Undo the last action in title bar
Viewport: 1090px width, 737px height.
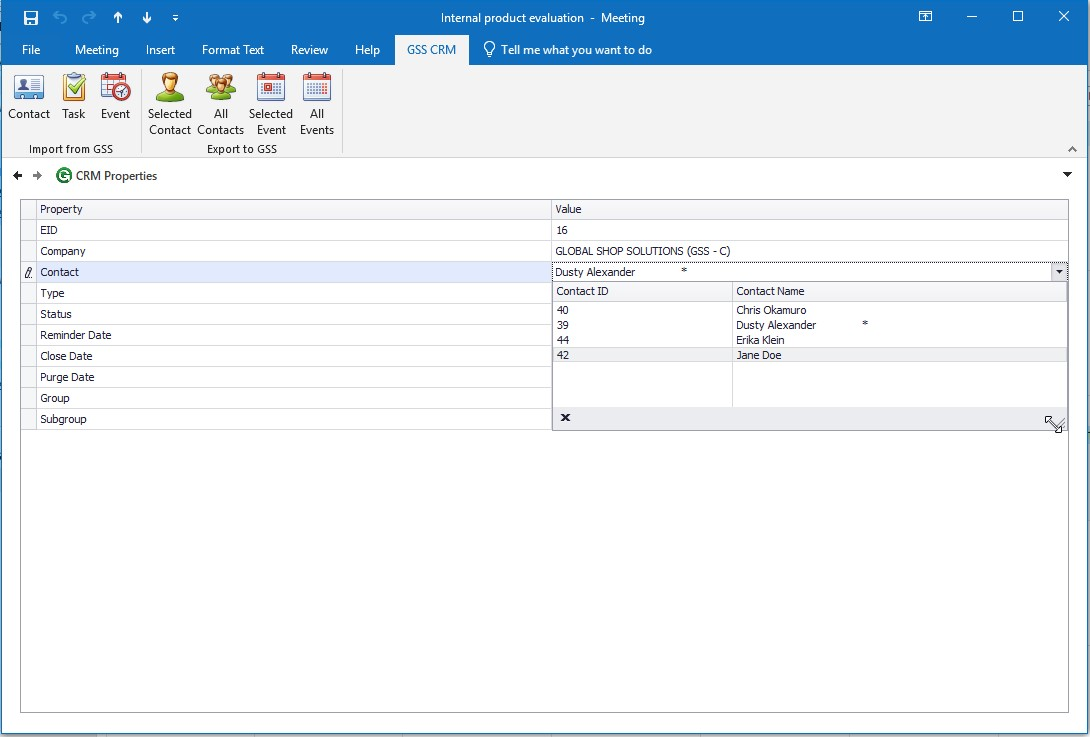click(60, 17)
